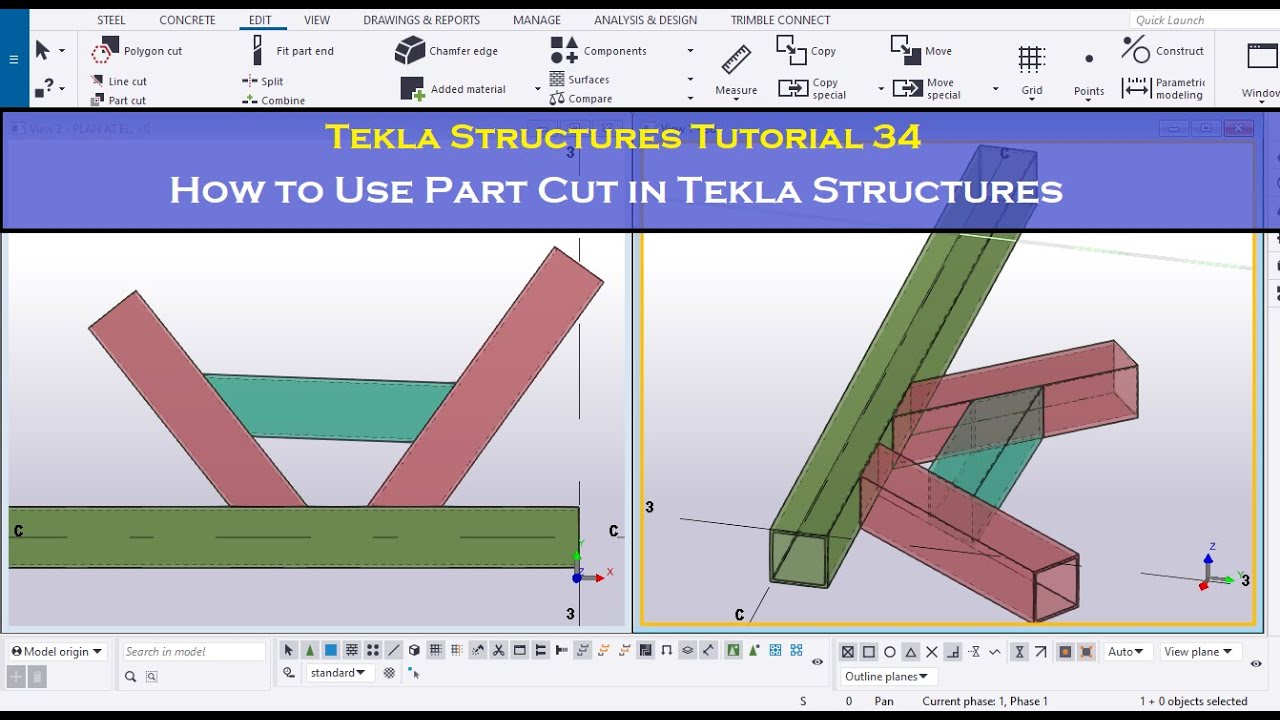Open the ANALYSIS & DESIGN tab
The height and width of the screenshot is (720, 1280).
(645, 20)
